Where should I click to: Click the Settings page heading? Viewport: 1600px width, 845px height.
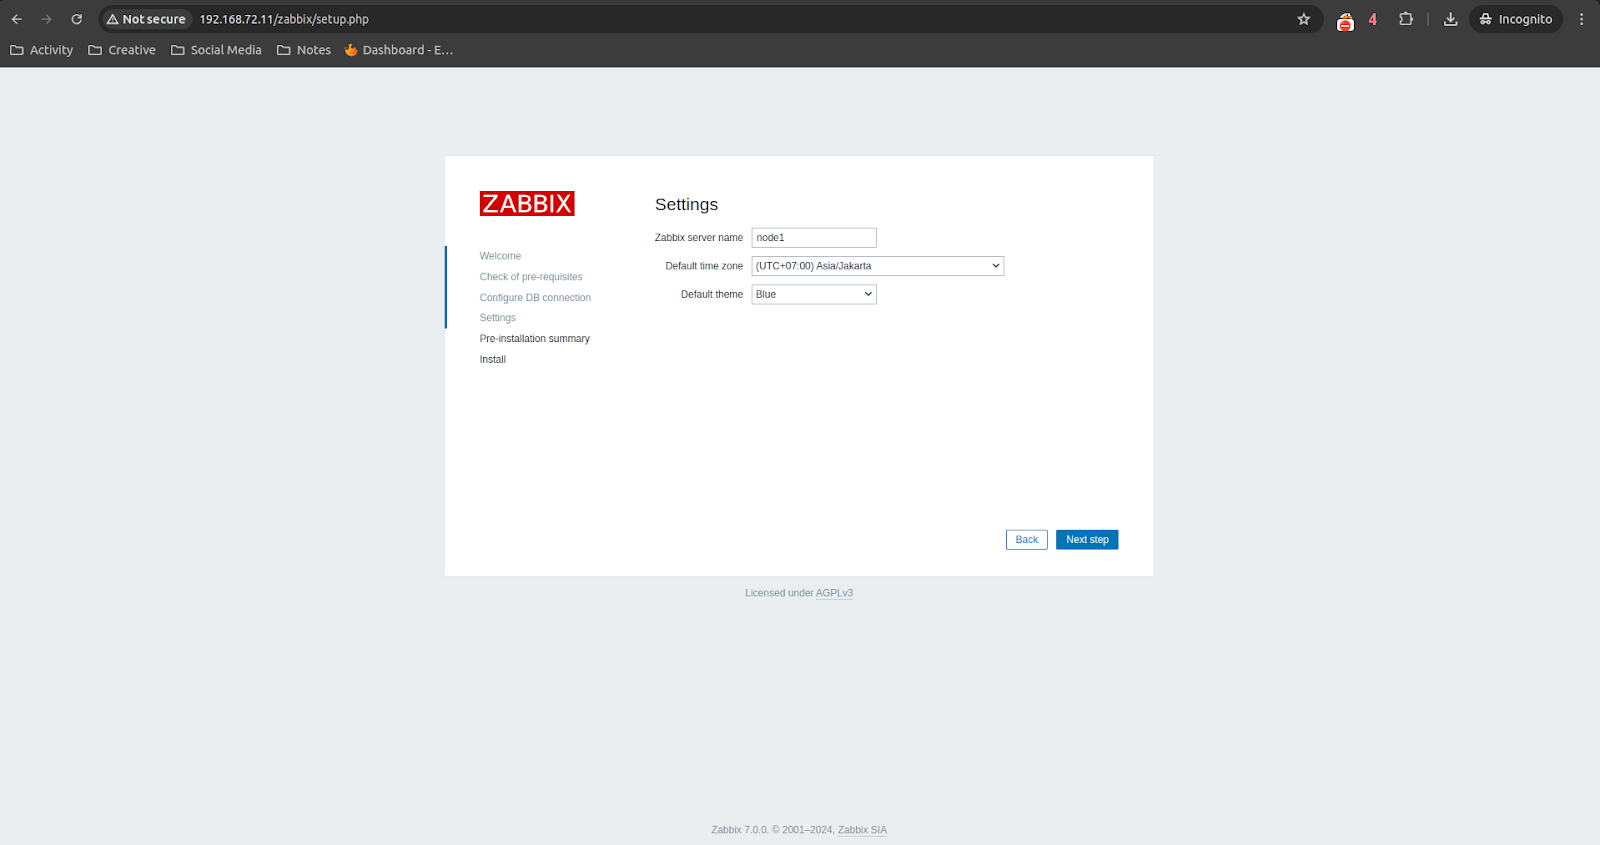tap(687, 204)
